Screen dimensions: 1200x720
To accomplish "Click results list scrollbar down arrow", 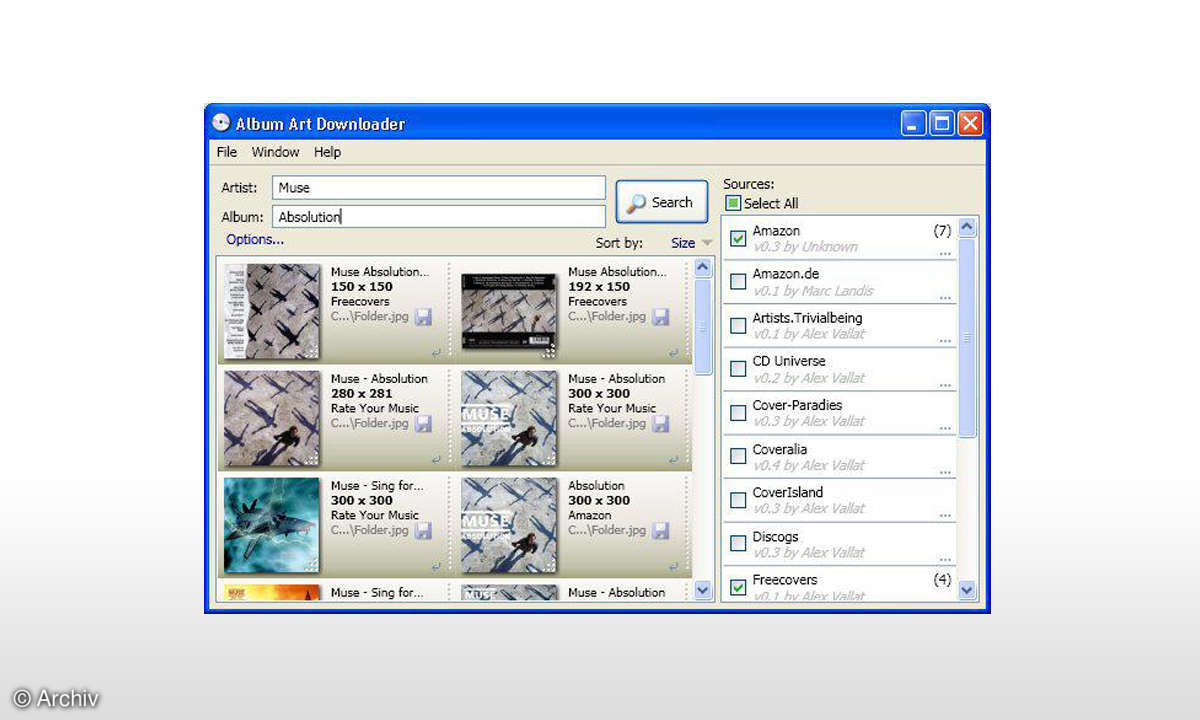I will click(702, 590).
